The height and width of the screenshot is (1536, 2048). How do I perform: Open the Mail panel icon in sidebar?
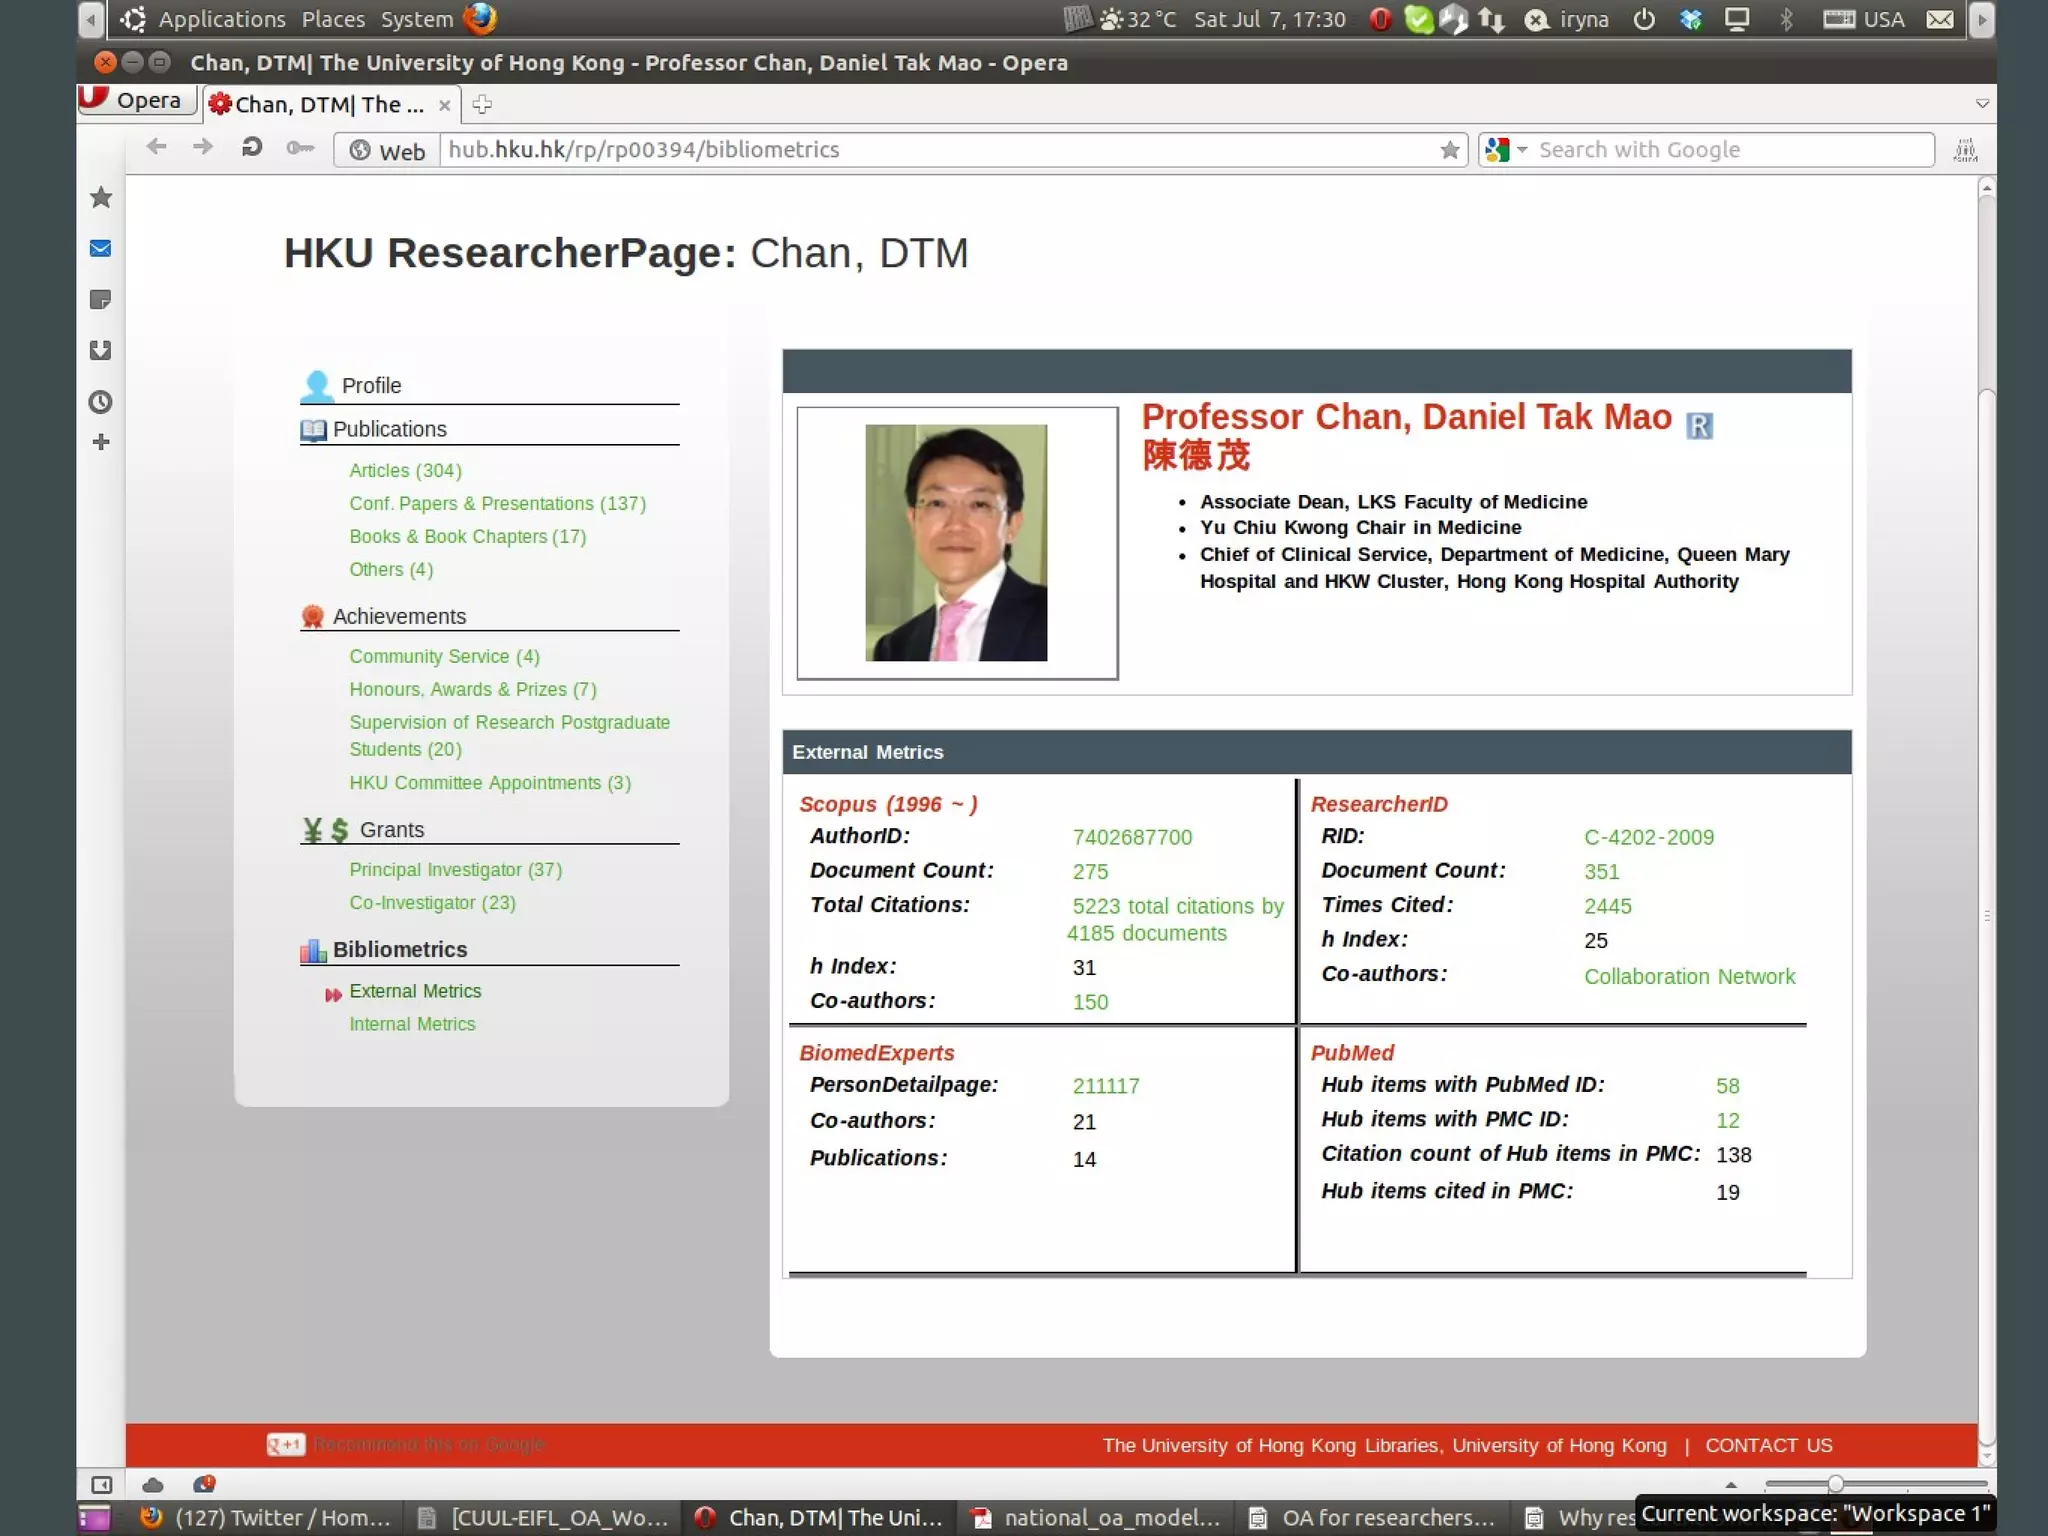point(100,248)
